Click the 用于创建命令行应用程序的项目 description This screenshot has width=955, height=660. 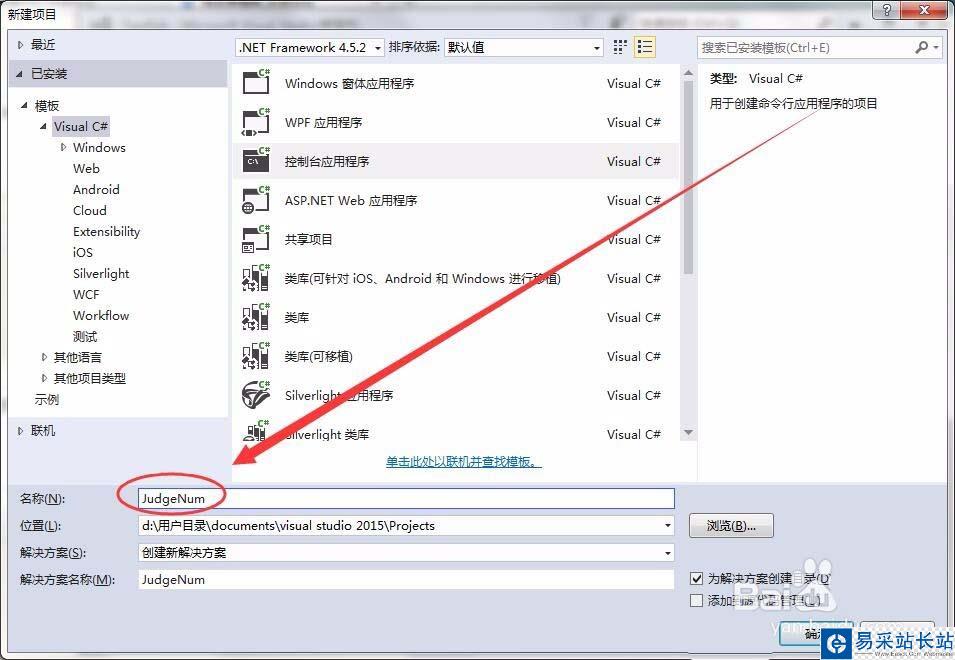pos(793,104)
